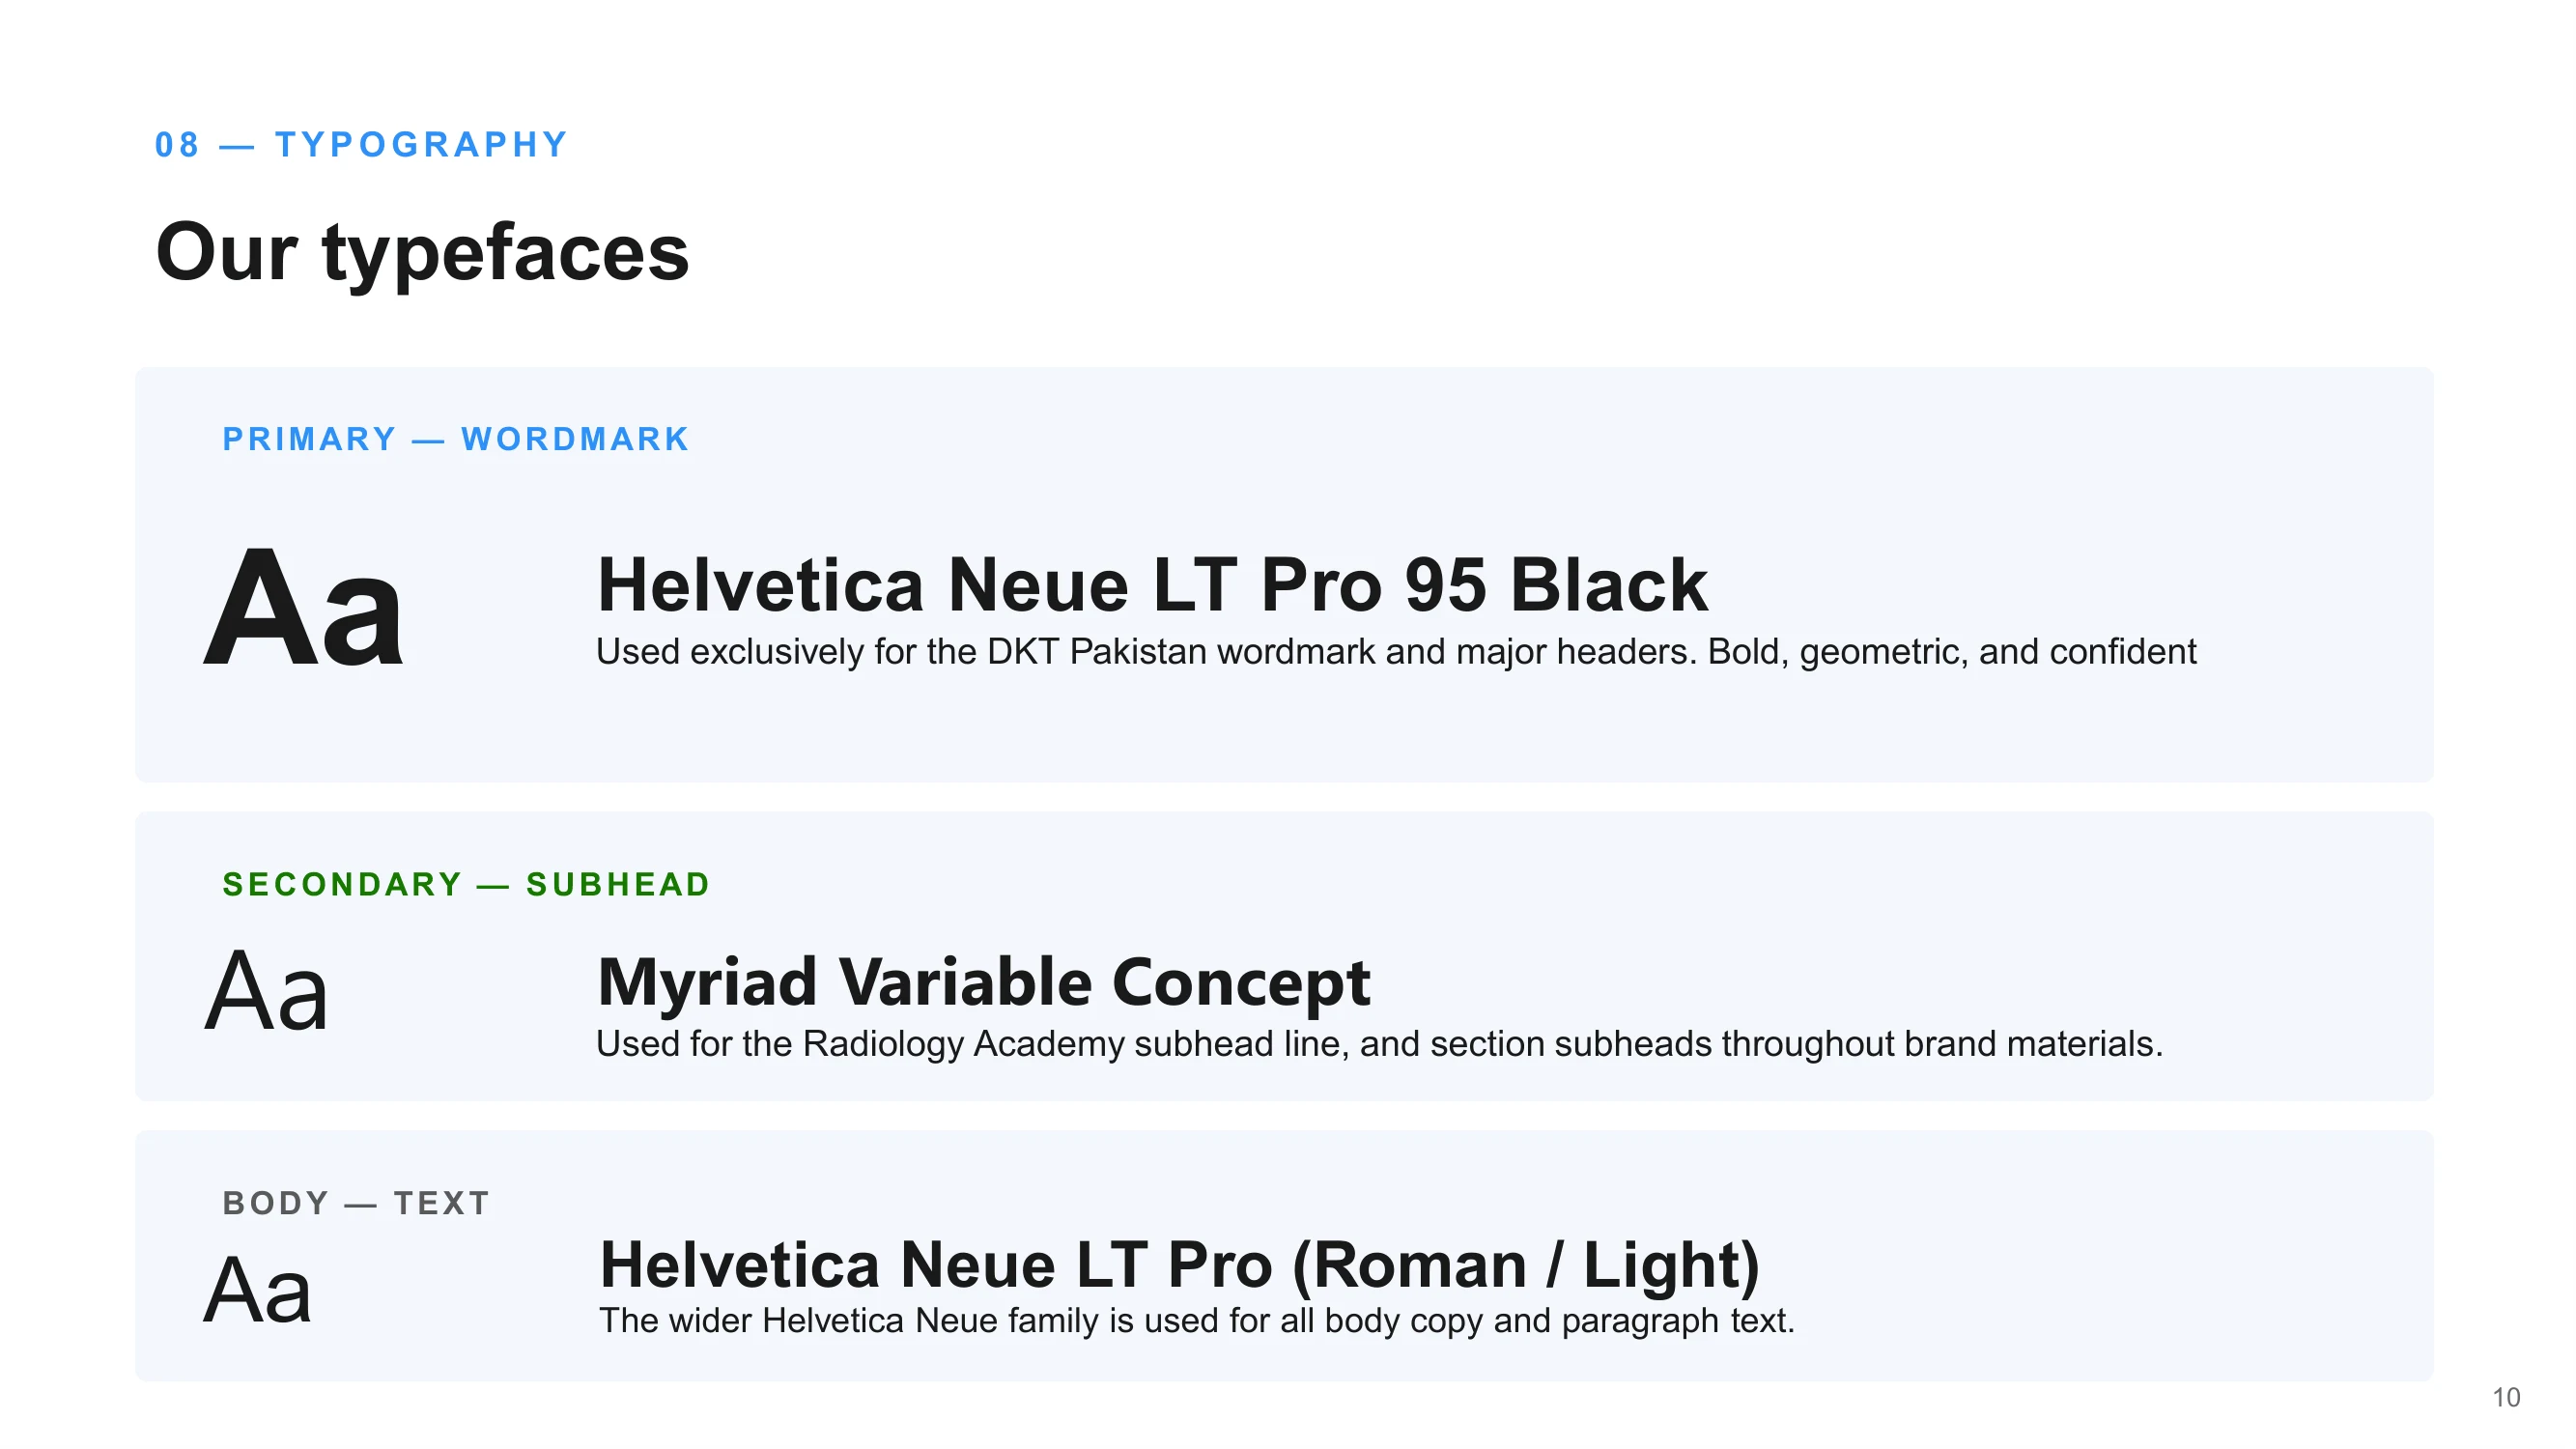Select the 'Our typefaces' slide title
Viewport: 2576px width, 1449px height.
pos(422,252)
